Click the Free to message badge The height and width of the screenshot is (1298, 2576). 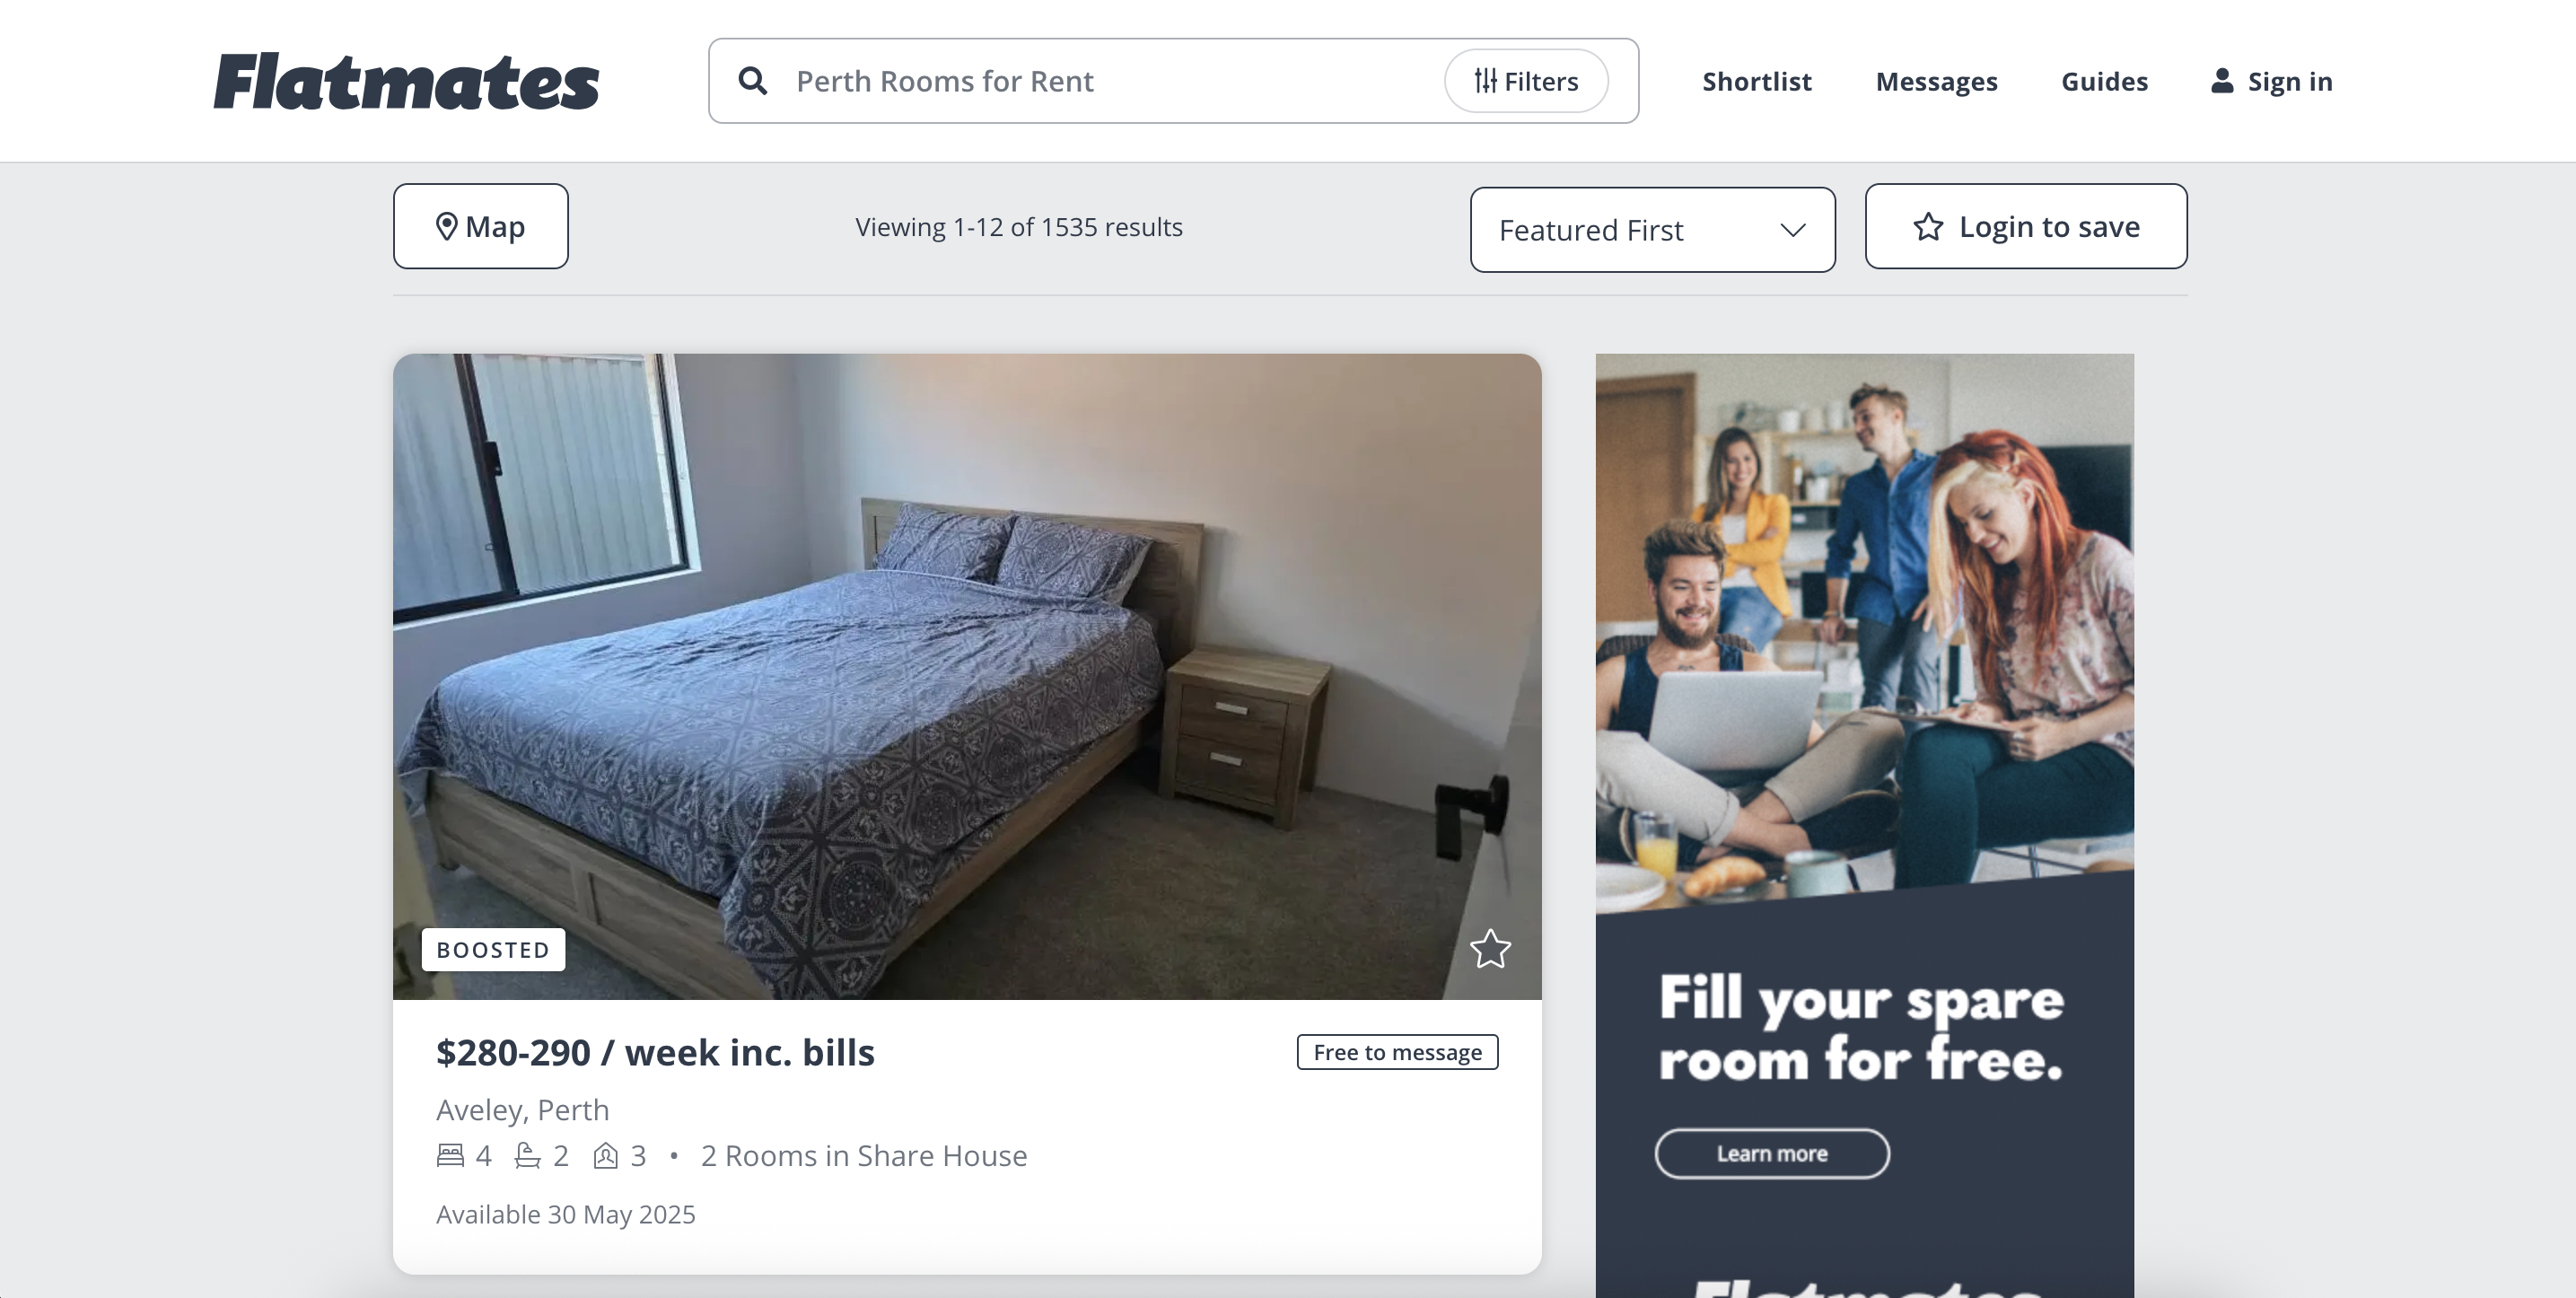pos(1397,1052)
